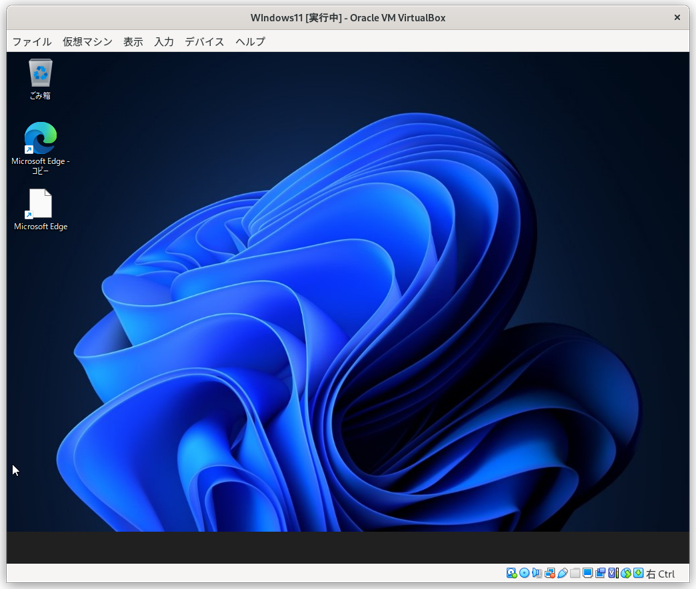Close the VirtualBox VM window
Viewport: 696px width, 589px height.
click(x=677, y=17)
